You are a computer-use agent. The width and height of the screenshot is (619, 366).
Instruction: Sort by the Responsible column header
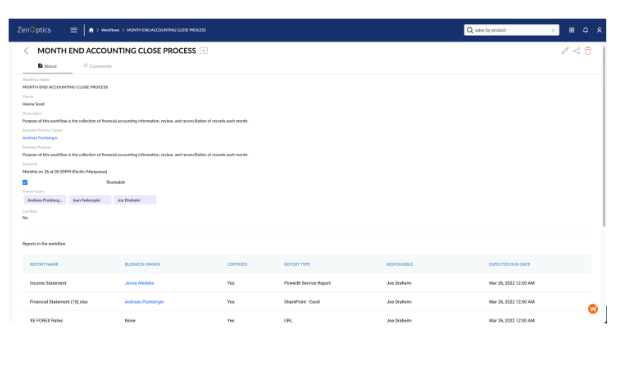click(400, 264)
